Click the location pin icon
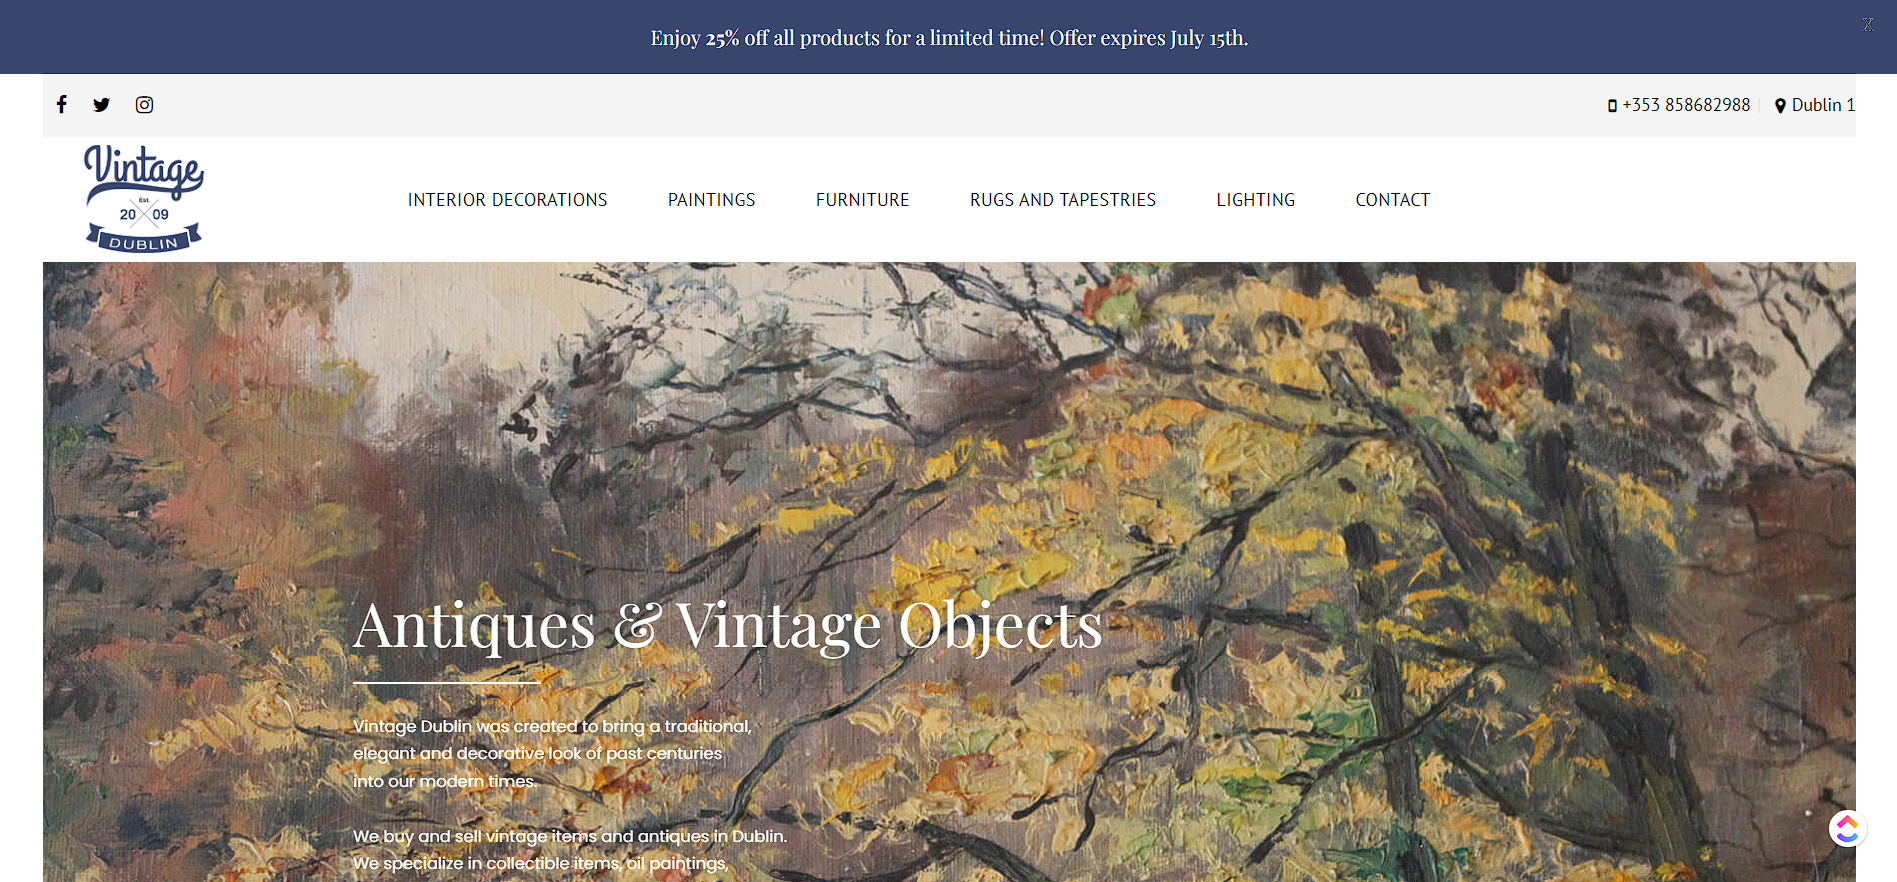Image resolution: width=1897 pixels, height=882 pixels. (1780, 105)
